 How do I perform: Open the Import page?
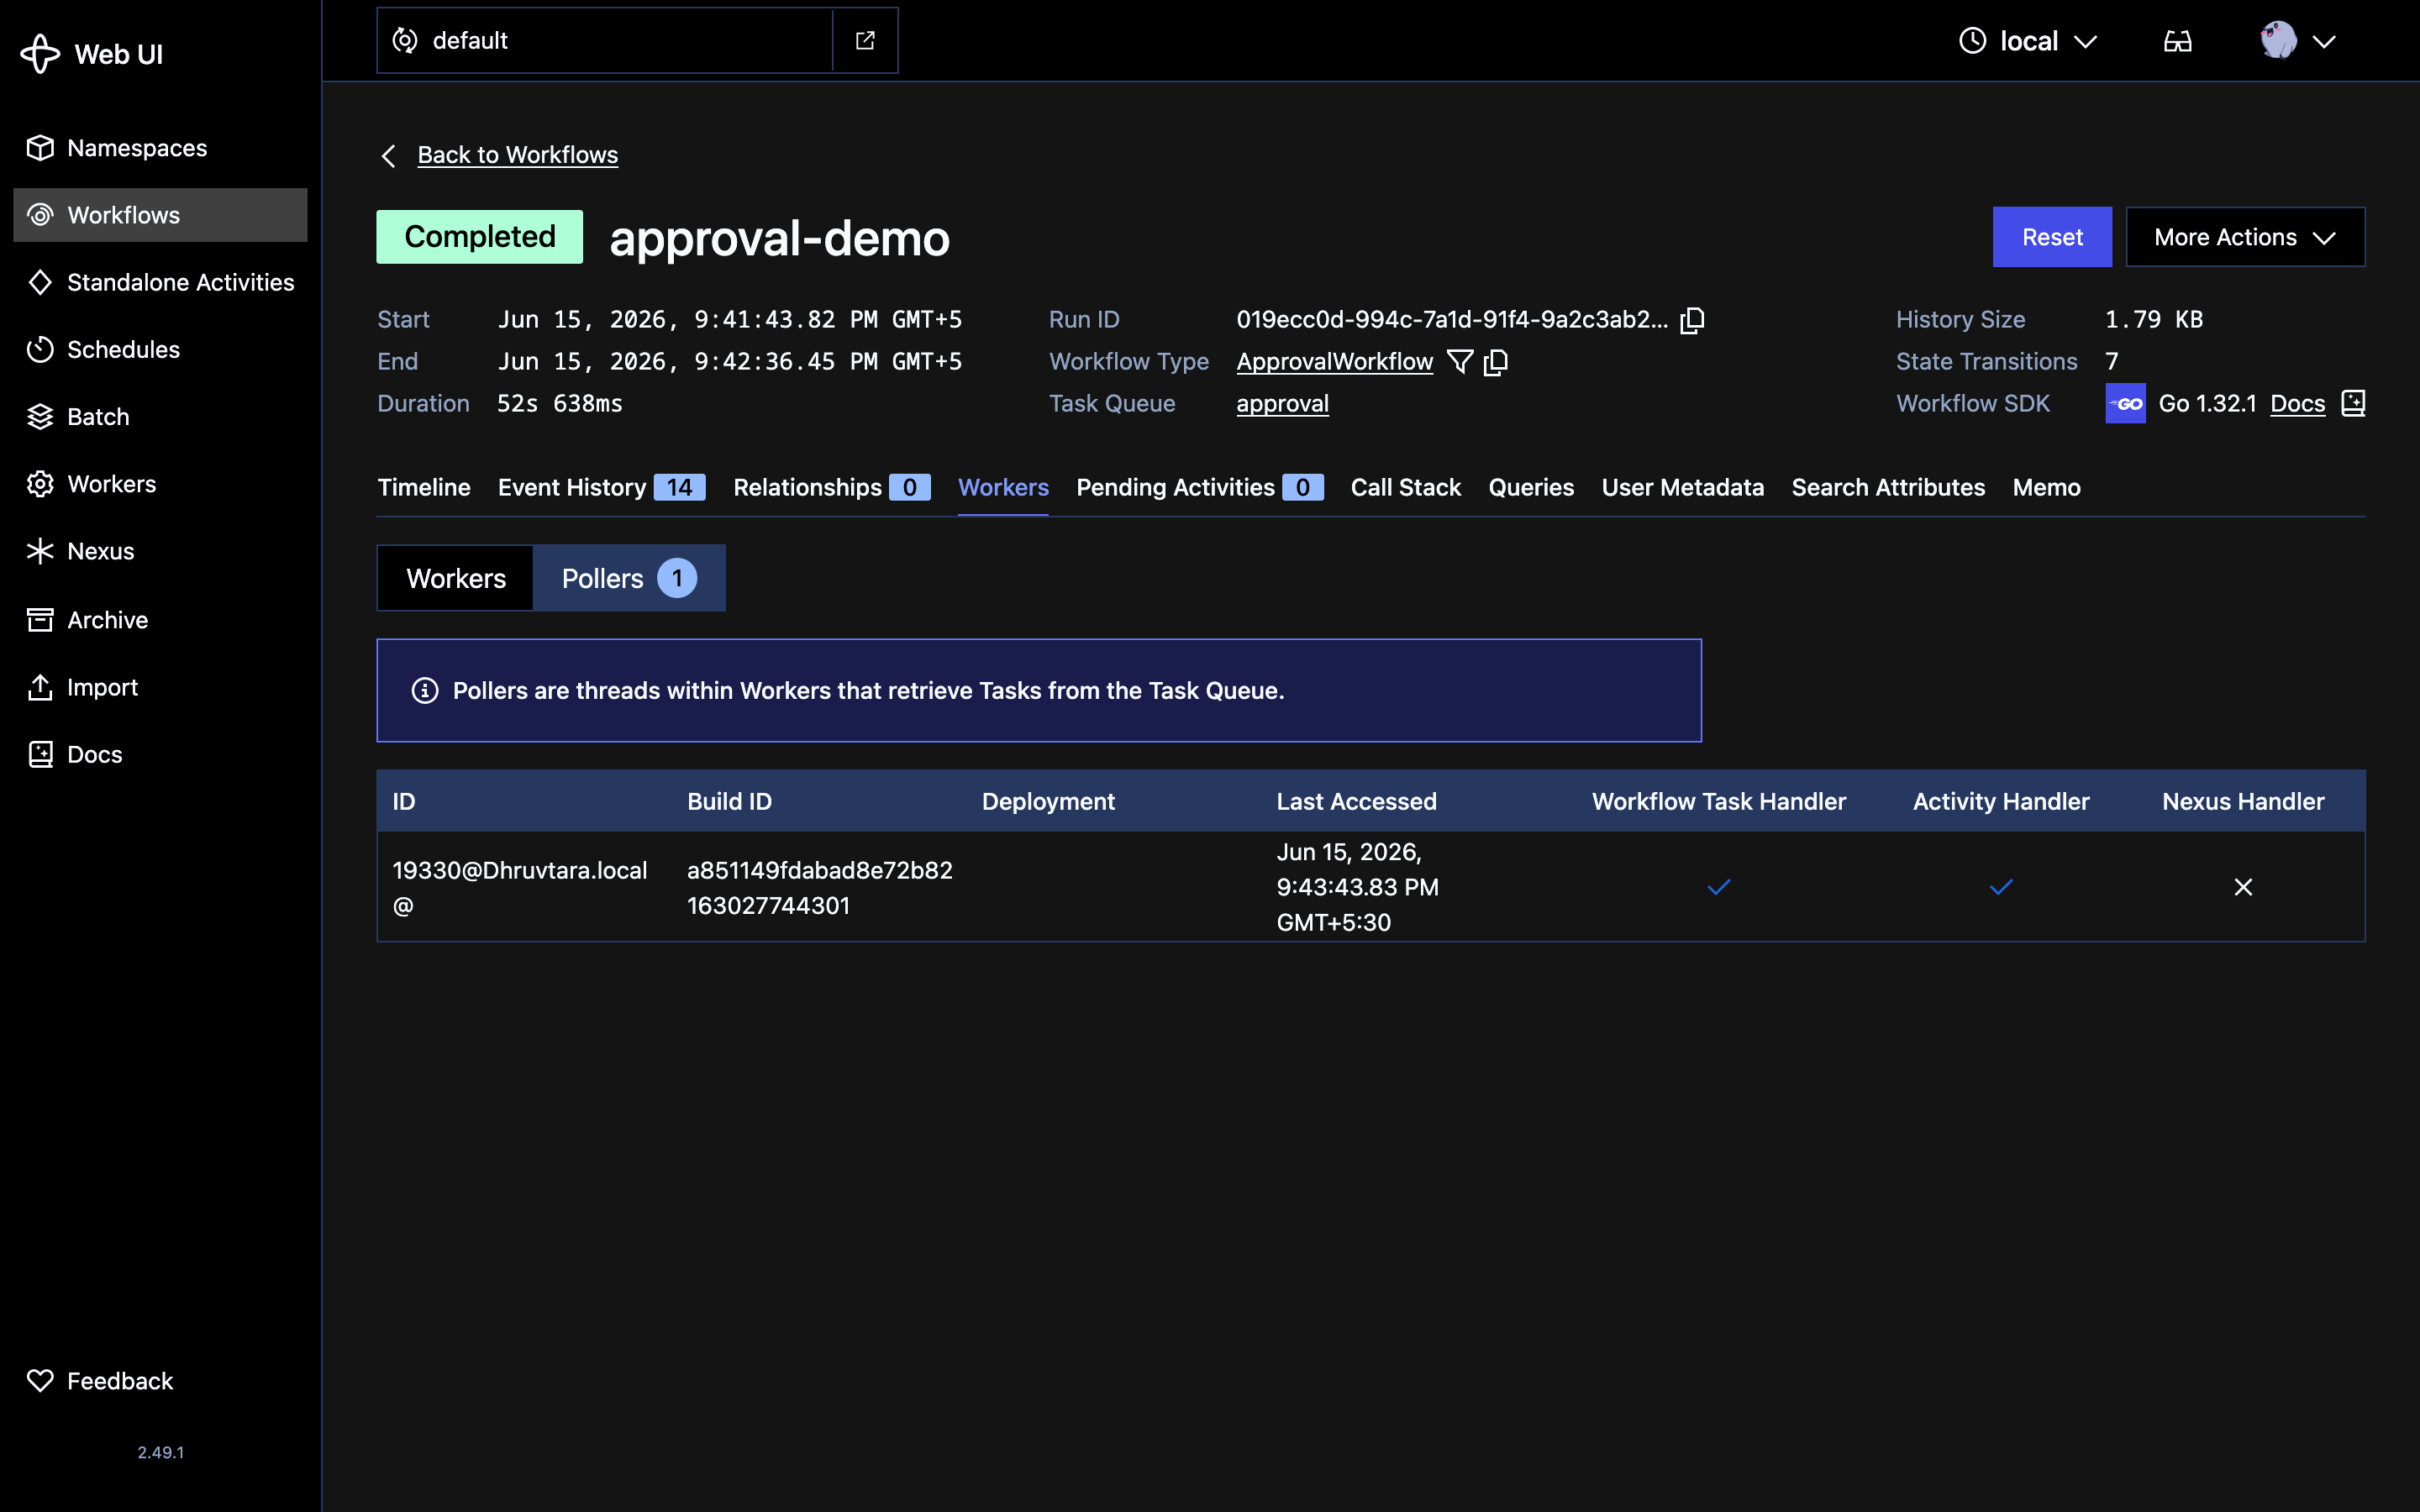(160, 687)
